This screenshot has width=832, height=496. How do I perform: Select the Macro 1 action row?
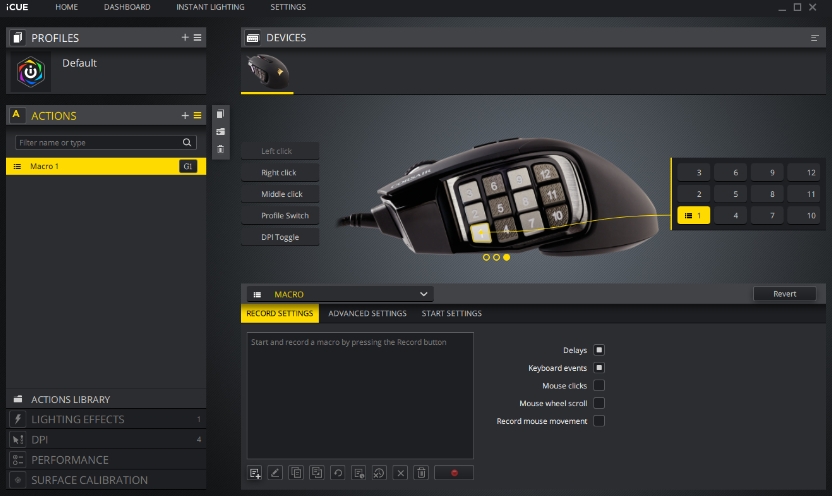tap(106, 166)
